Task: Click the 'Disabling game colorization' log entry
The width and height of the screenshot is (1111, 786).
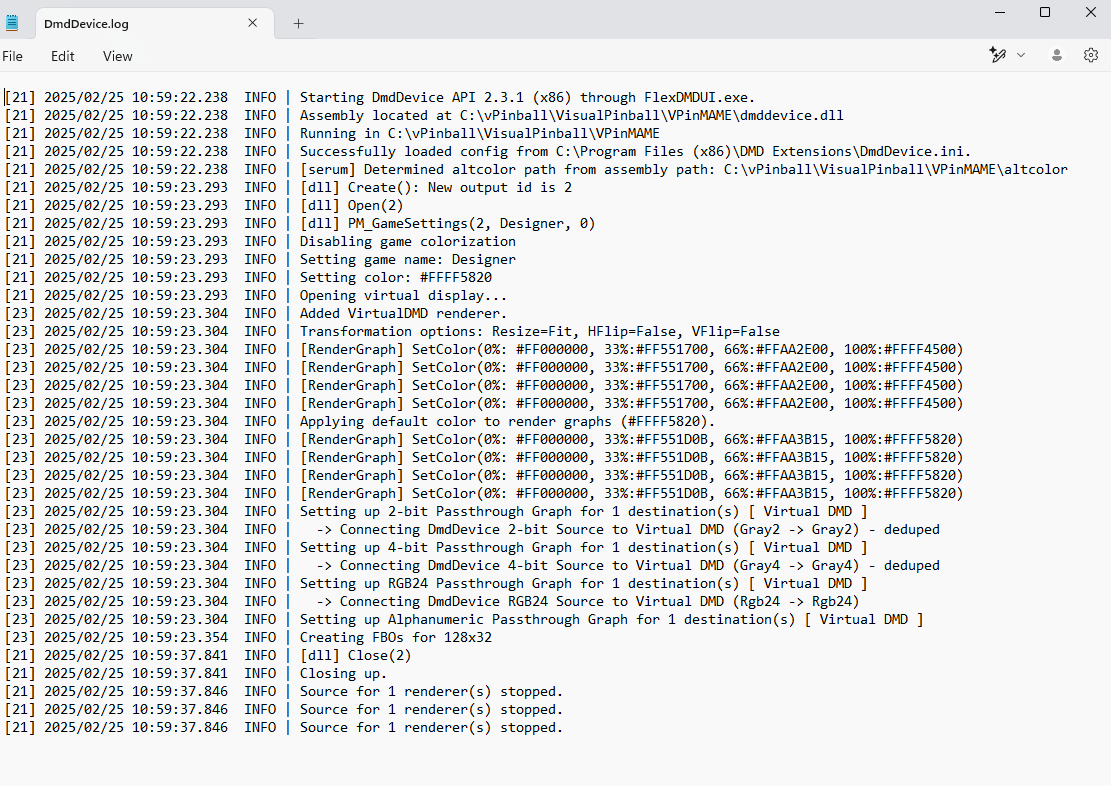Action: [x=407, y=241]
